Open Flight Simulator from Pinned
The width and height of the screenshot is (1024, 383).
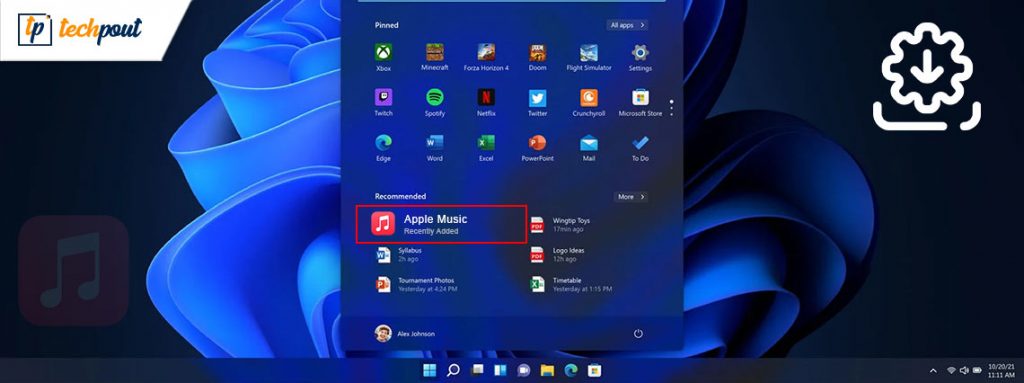[x=588, y=58]
